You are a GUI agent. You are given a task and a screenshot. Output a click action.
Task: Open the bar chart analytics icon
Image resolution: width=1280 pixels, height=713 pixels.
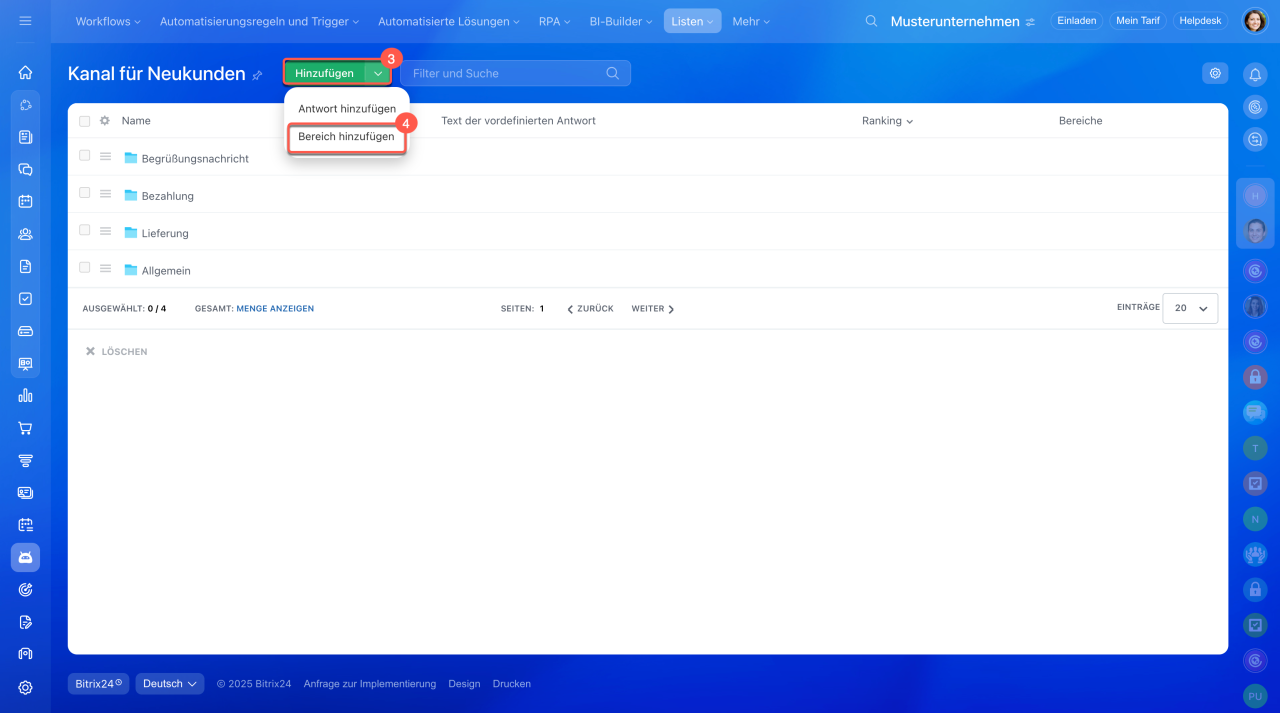click(25, 396)
